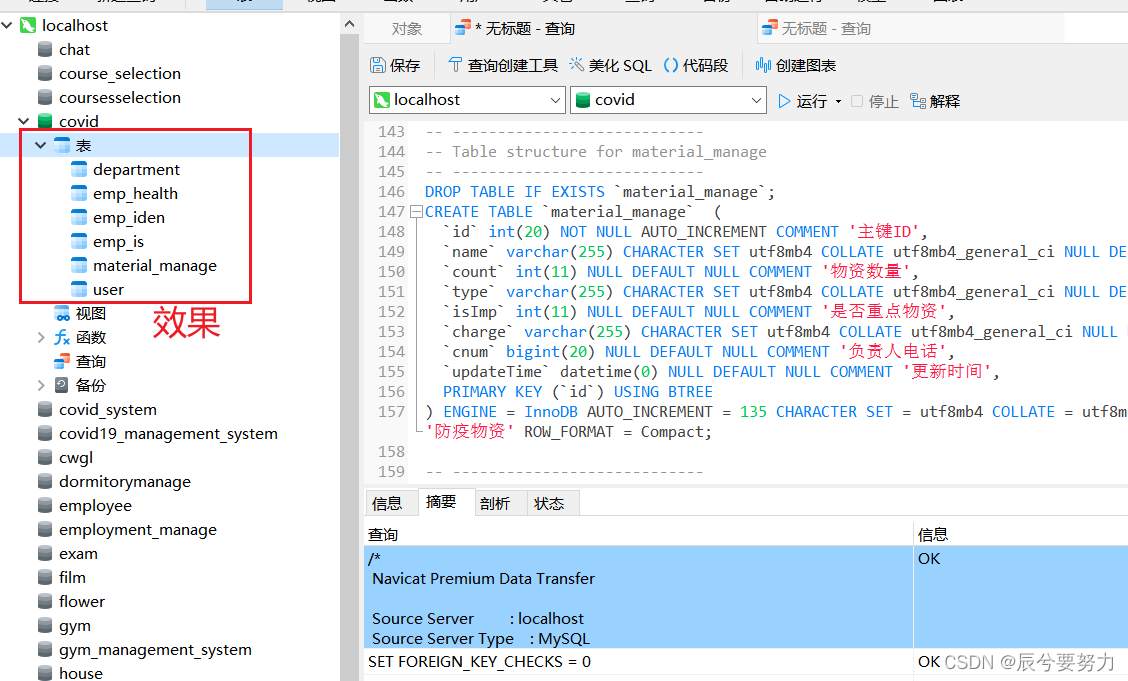Select the covid_system database

[x=107, y=410]
